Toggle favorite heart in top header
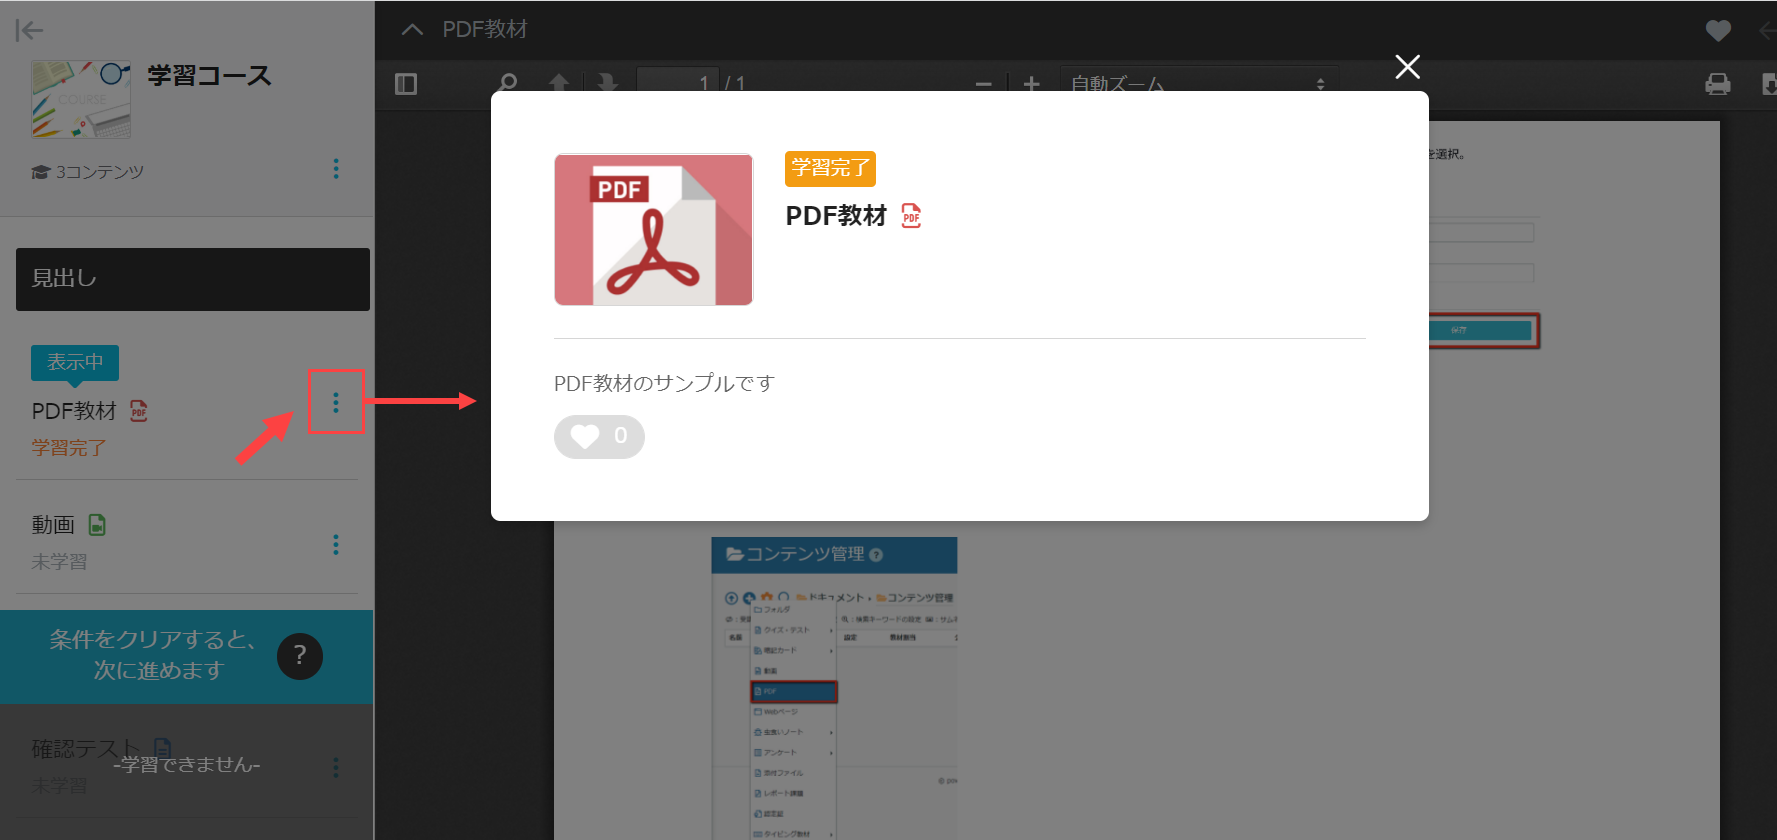Screen dimensions: 1777x840 pyautogui.click(x=1717, y=31)
